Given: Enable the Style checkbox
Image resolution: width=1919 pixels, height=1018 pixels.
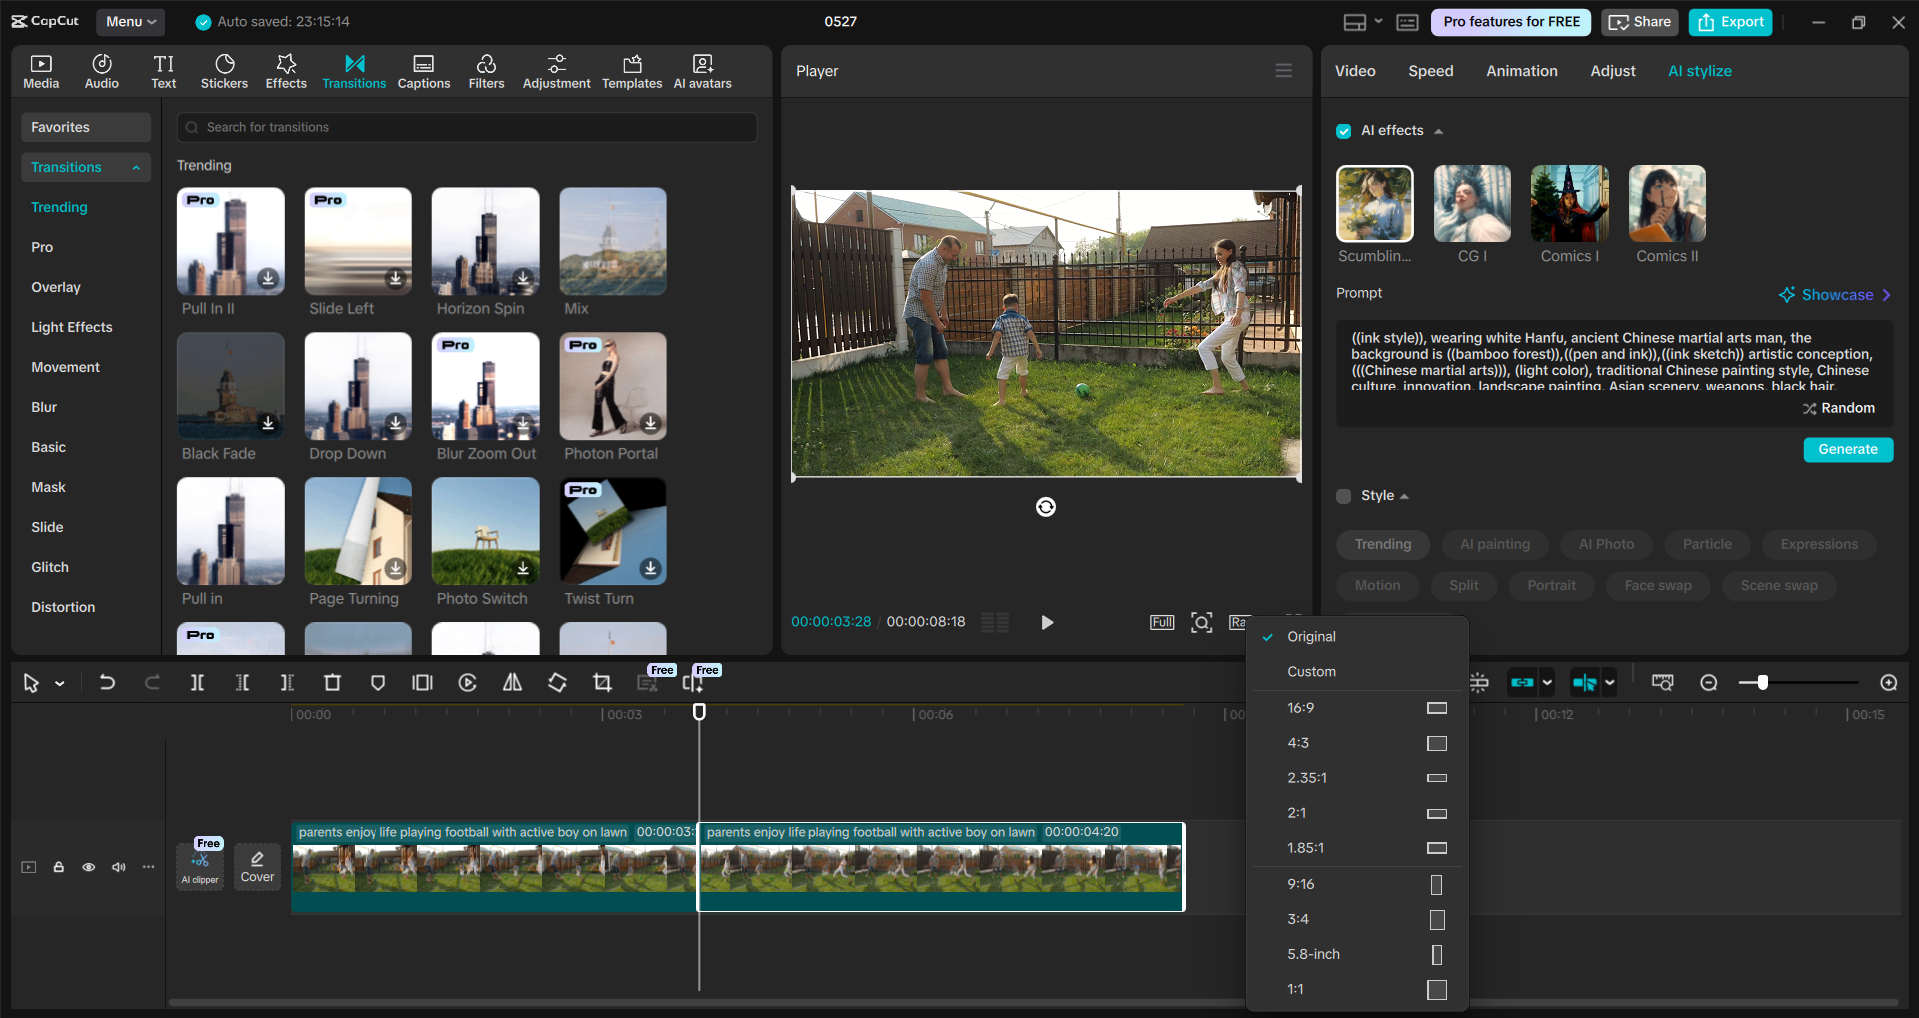Looking at the screenshot, I should [1344, 496].
